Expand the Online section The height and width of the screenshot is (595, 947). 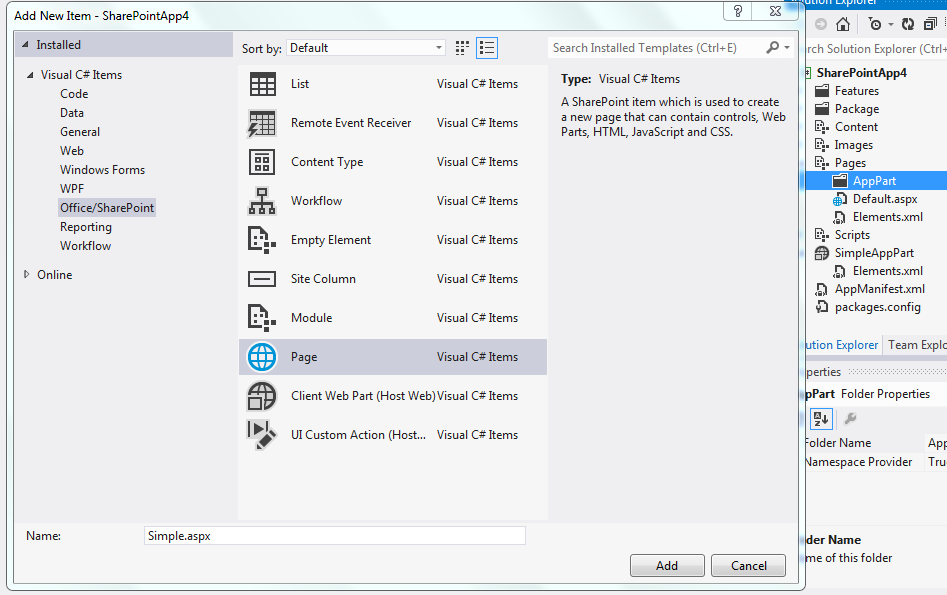pyautogui.click(x=27, y=274)
